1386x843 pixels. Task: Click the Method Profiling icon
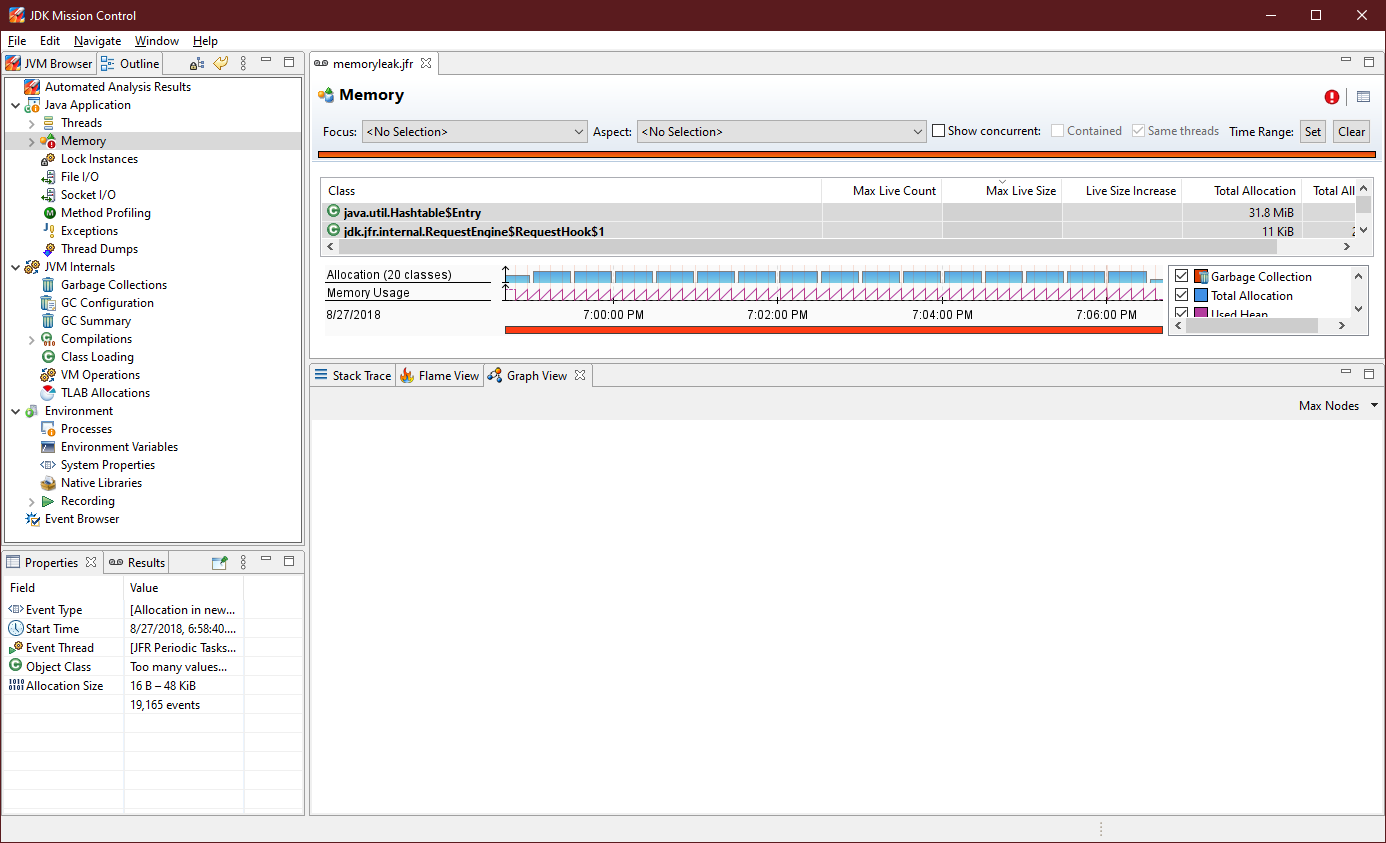click(48, 213)
